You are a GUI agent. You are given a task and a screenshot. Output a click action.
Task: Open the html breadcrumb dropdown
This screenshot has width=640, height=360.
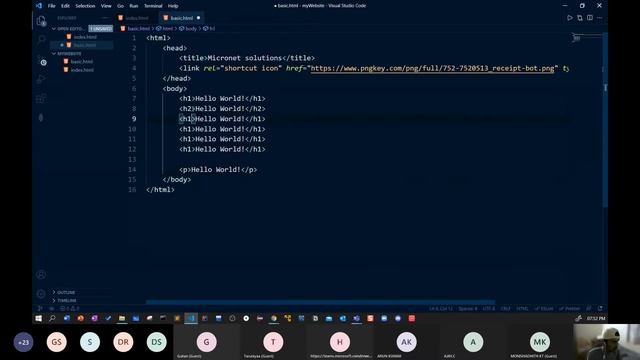pyautogui.click(x=165, y=29)
